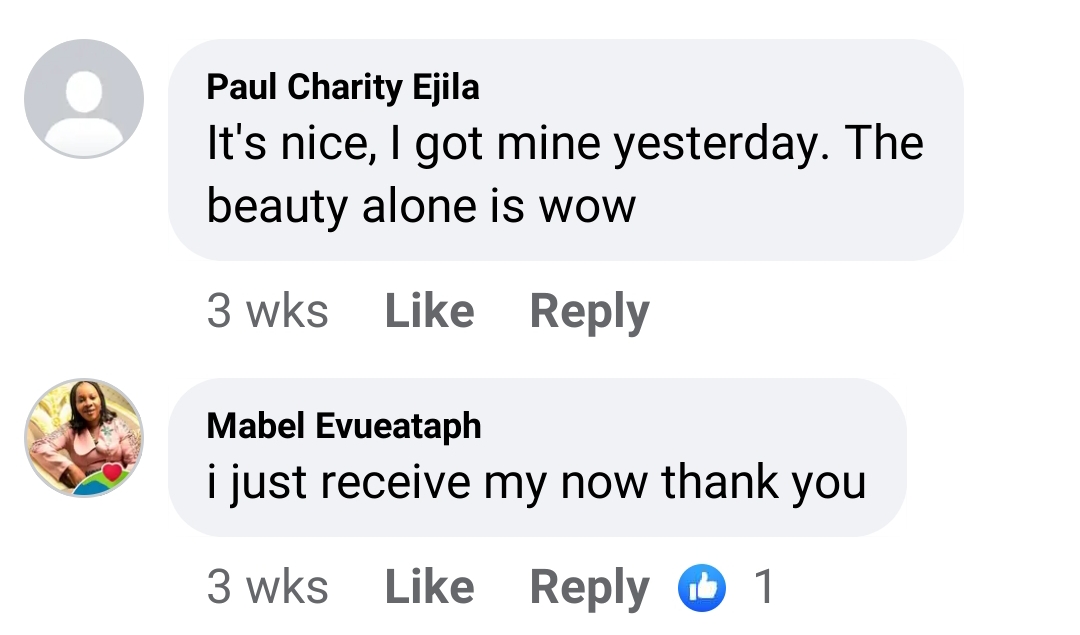Viewport: 1080px width, 635px height.
Task: Click the text "i just receive my now thank you"
Action: click(536, 483)
